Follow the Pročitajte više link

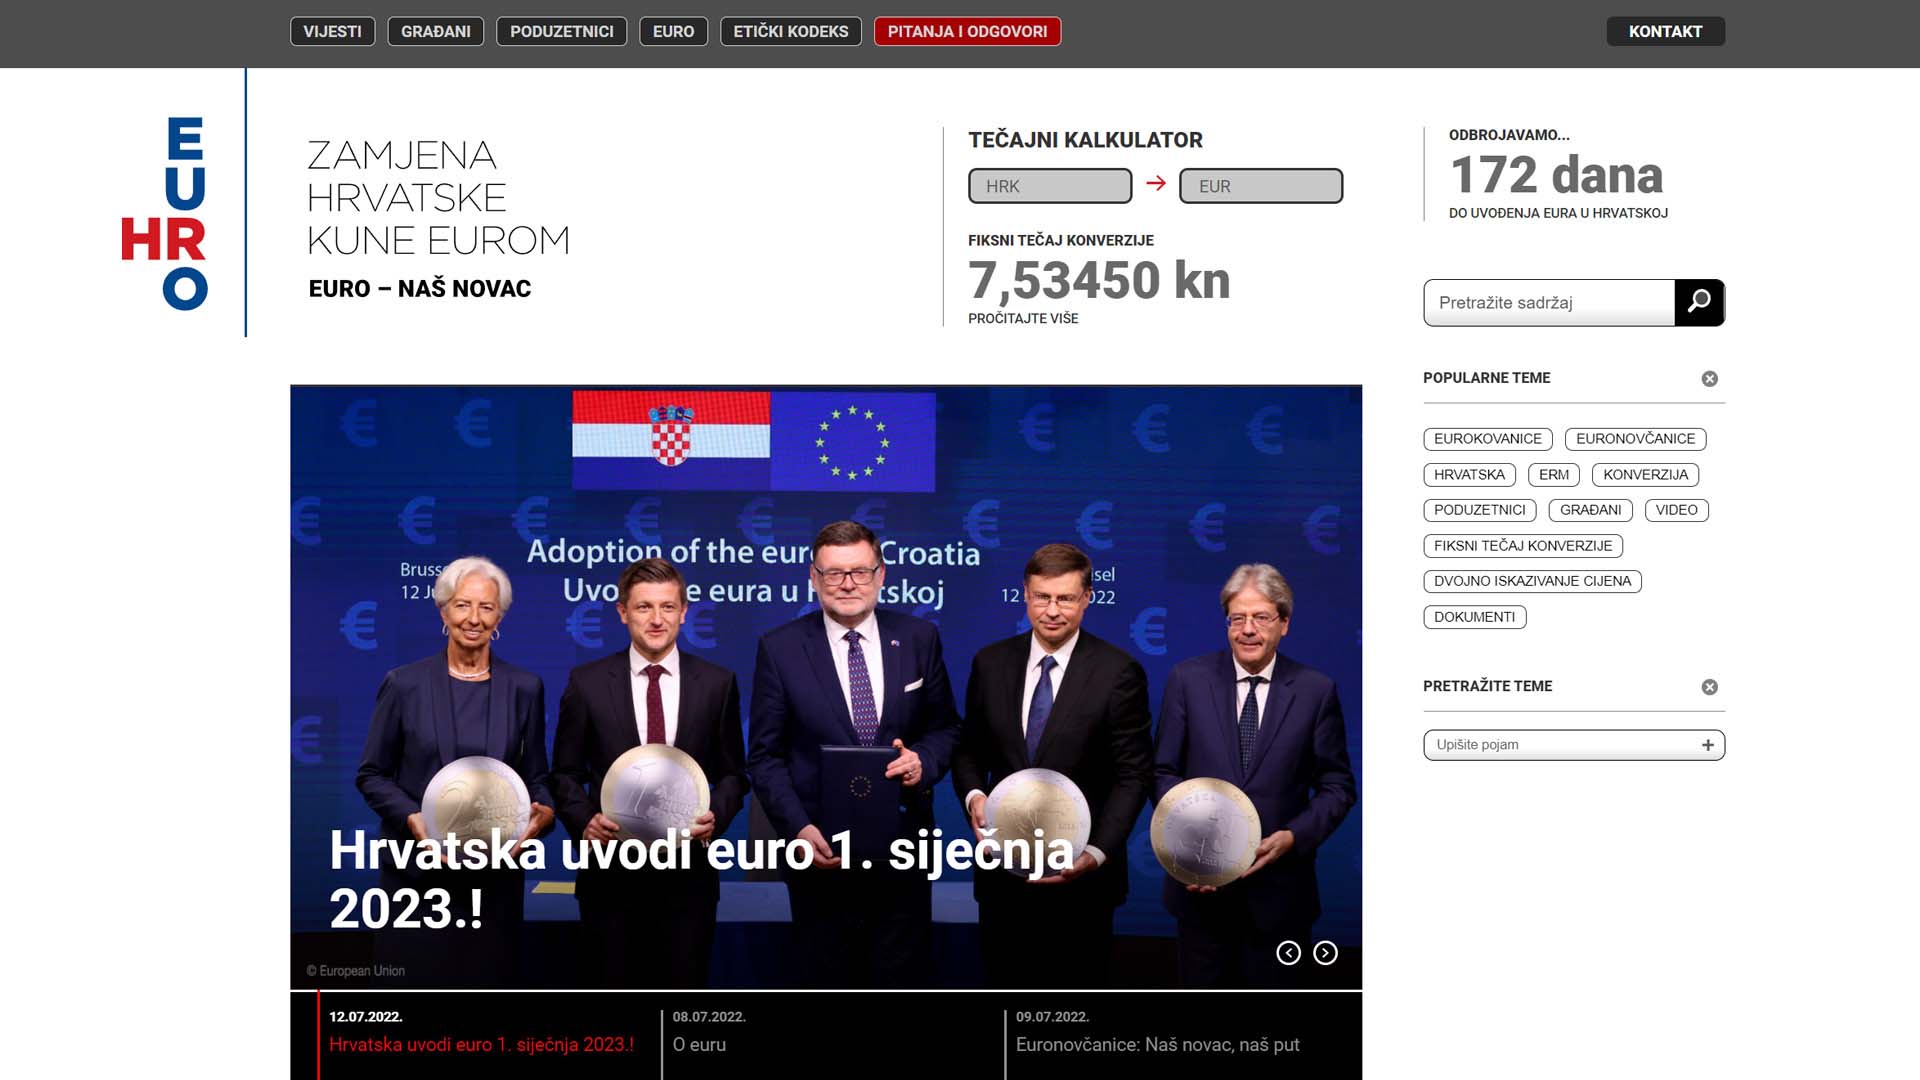click(x=1023, y=319)
